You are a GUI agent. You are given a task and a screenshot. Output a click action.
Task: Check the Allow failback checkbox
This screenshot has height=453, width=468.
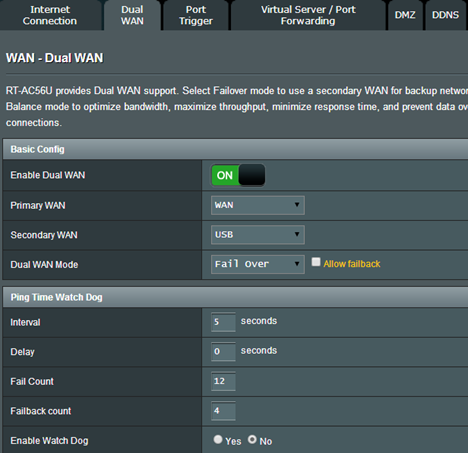pos(316,262)
